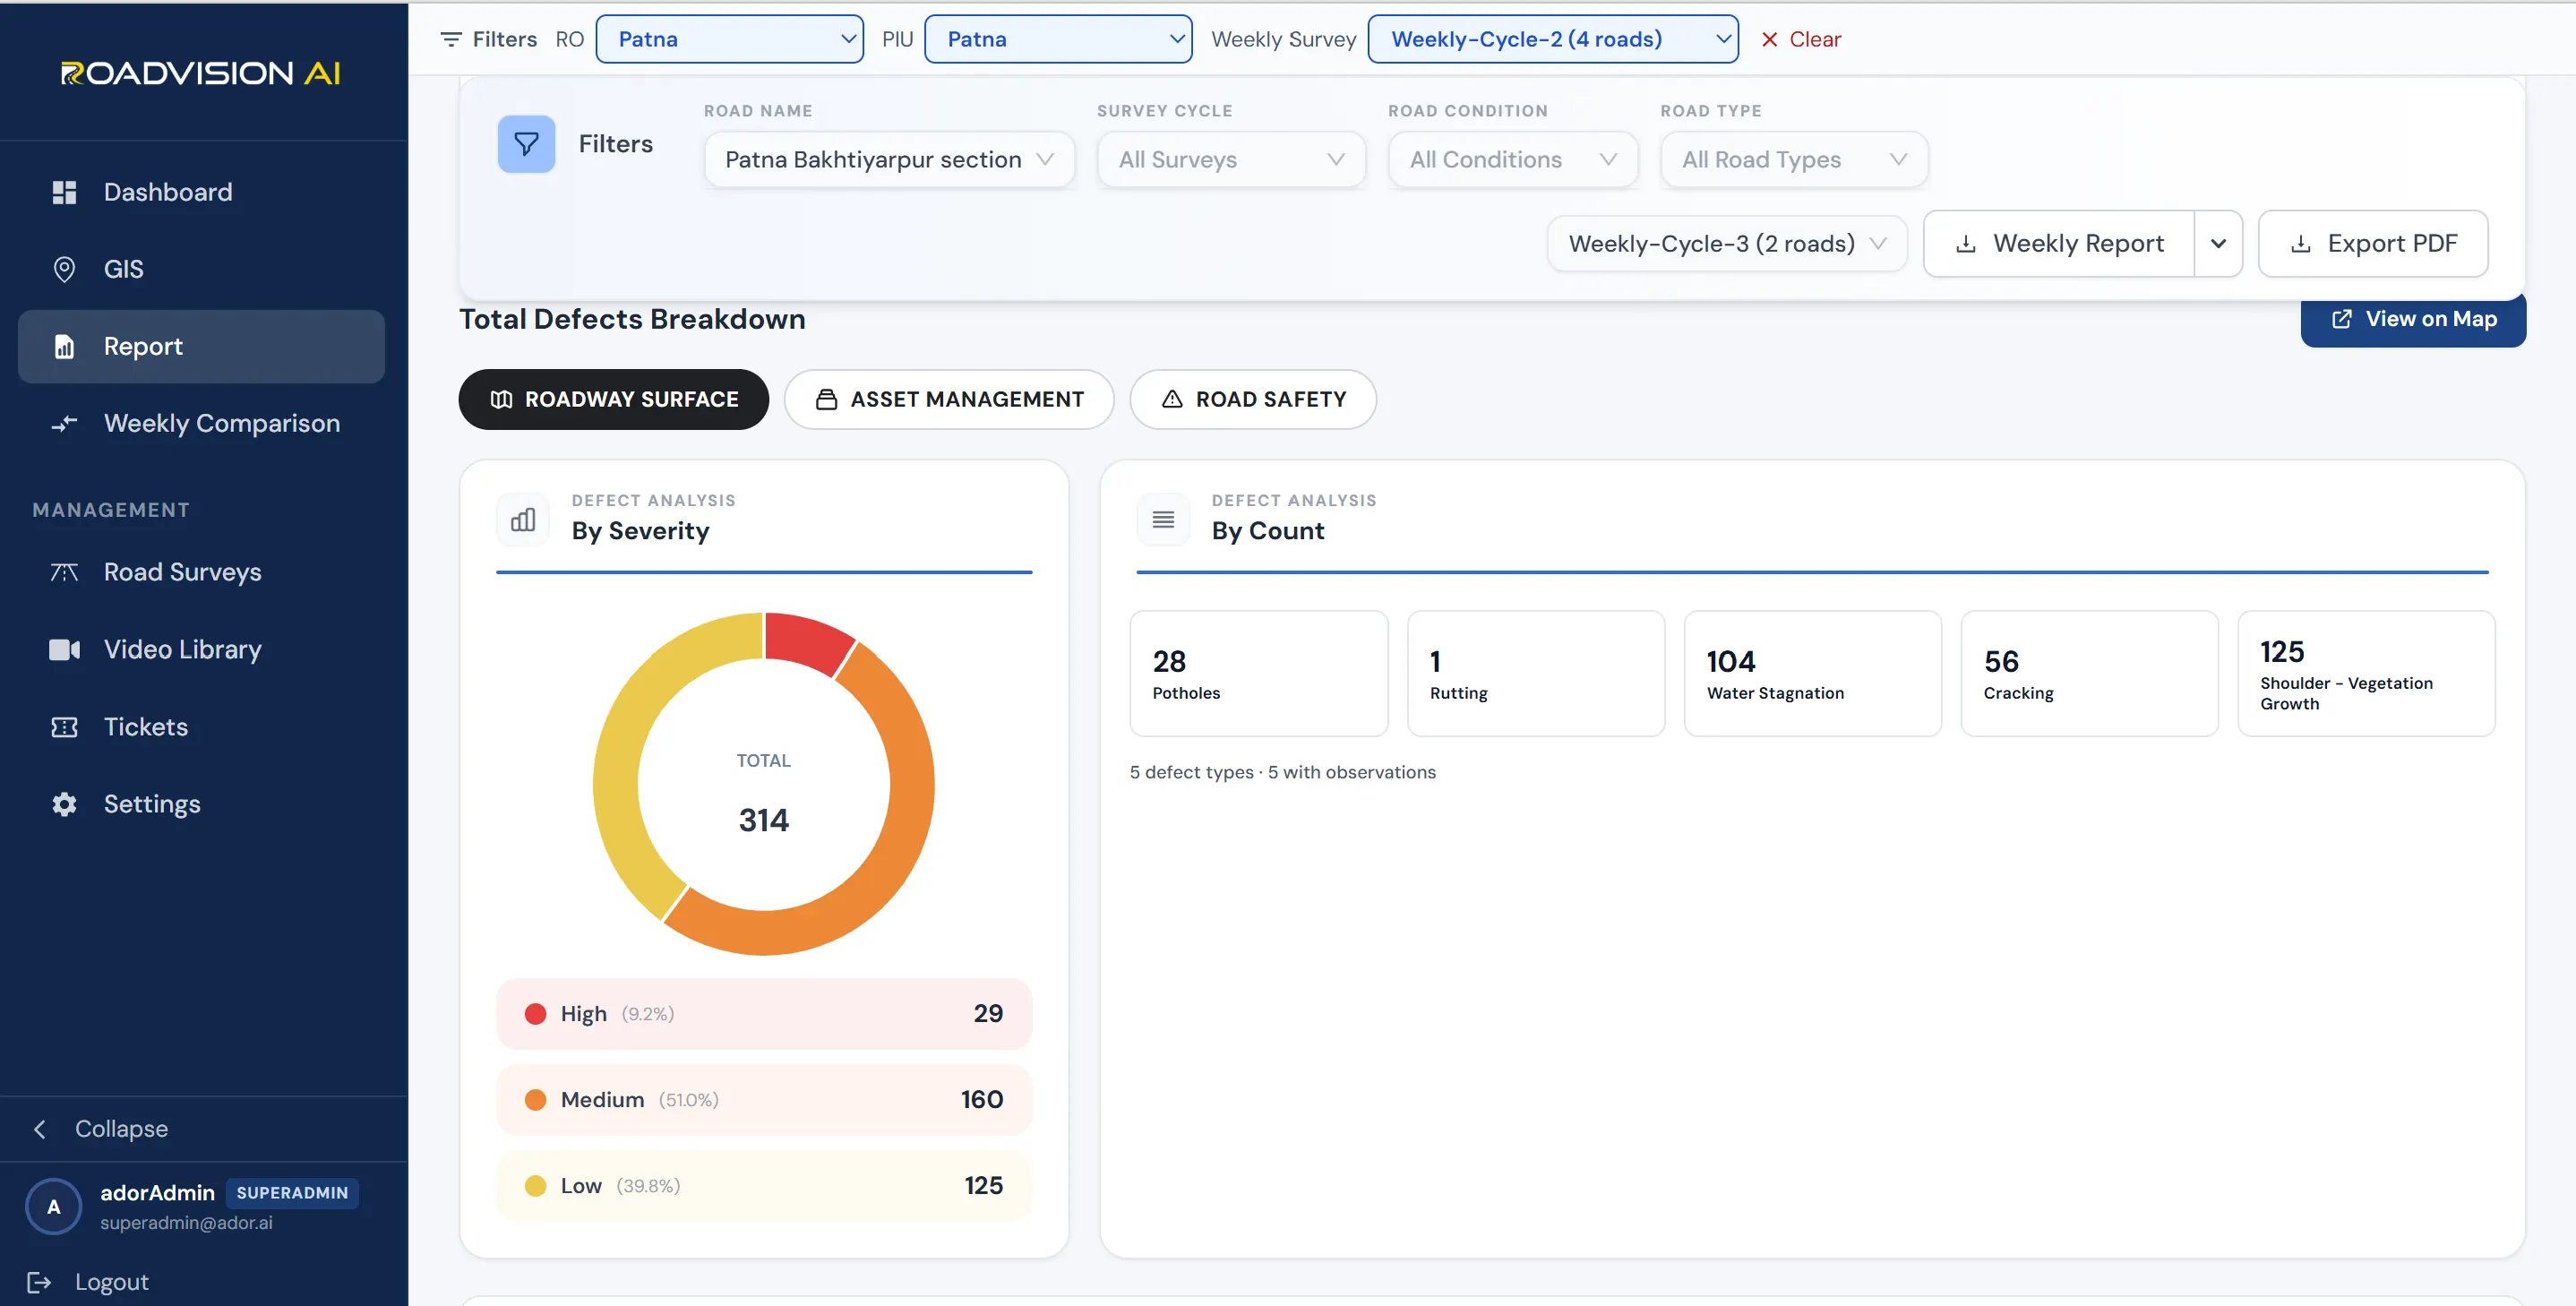2576x1306 pixels.
Task: Download the Weekly Report
Action: 2058,243
